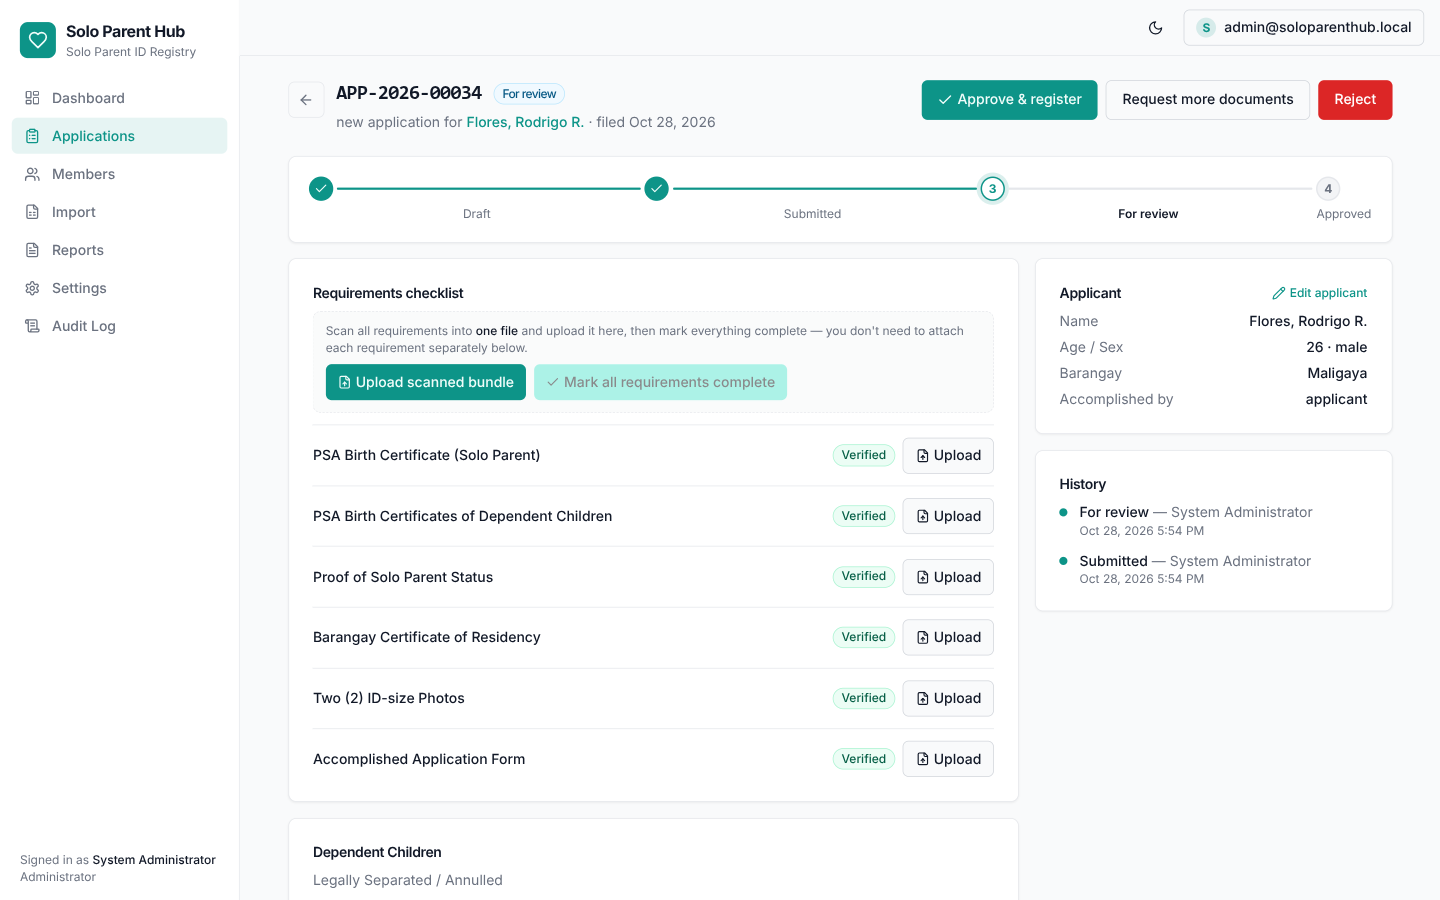Upload file for PSA Birth Certificate (Solo Parent)

[x=948, y=456]
